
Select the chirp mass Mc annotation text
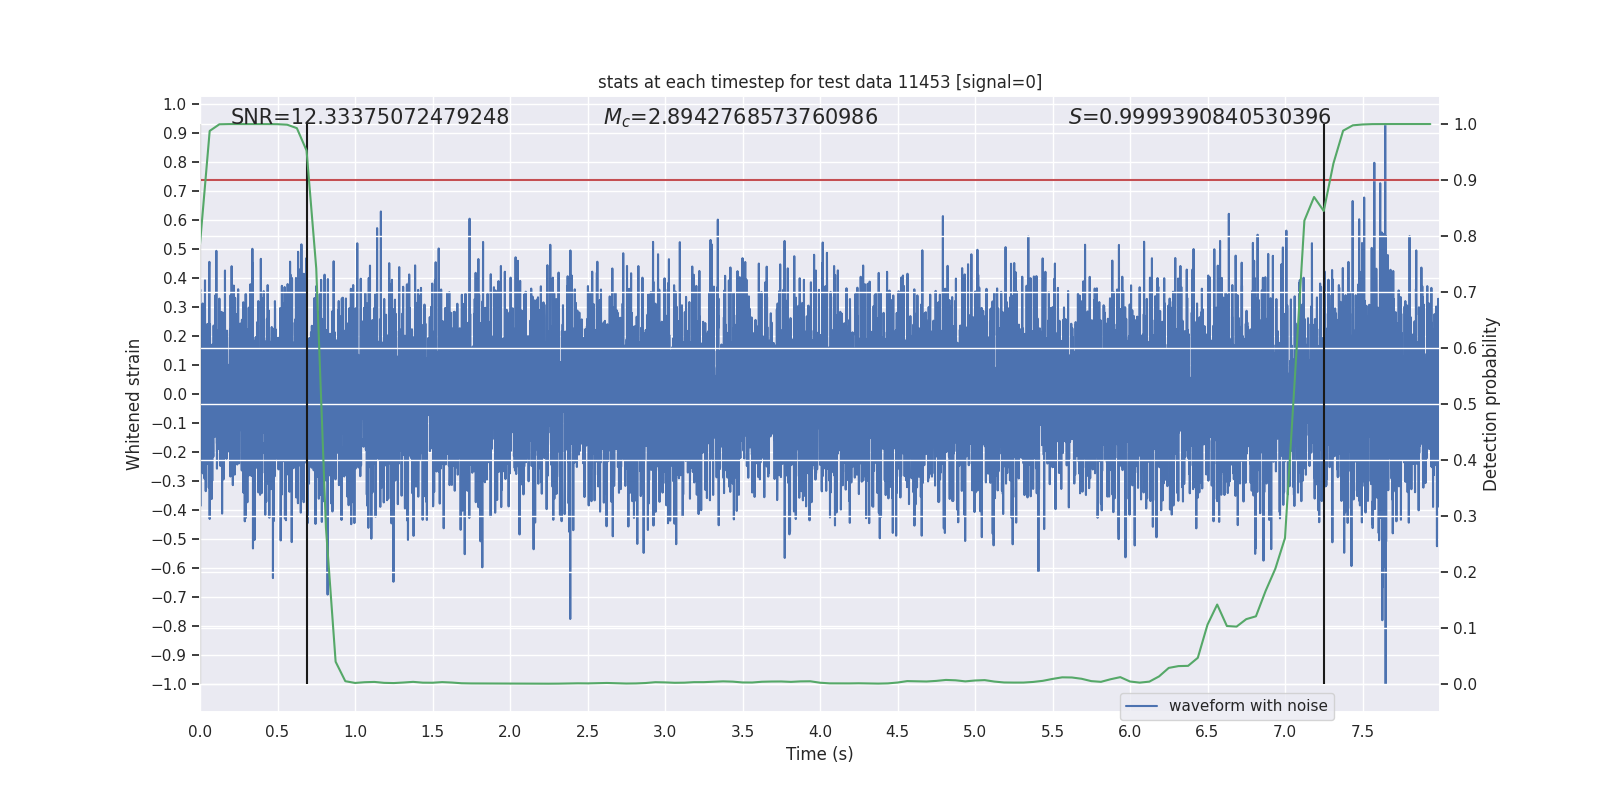[740, 117]
